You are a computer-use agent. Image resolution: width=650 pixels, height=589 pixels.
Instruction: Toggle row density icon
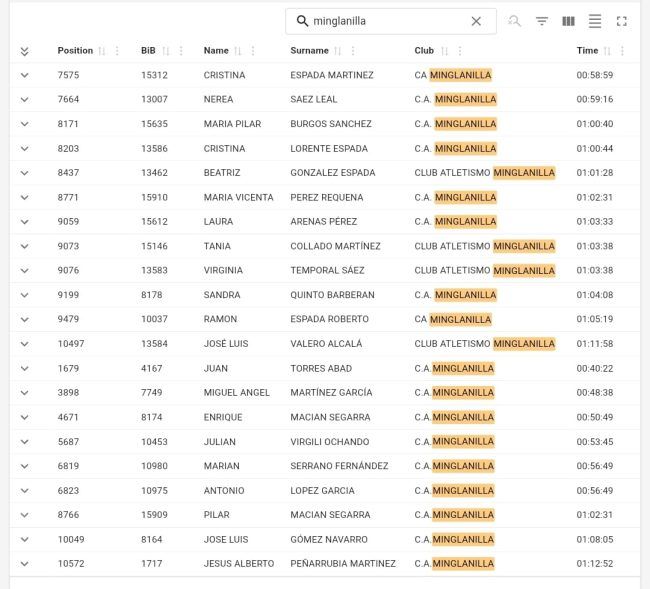click(595, 21)
